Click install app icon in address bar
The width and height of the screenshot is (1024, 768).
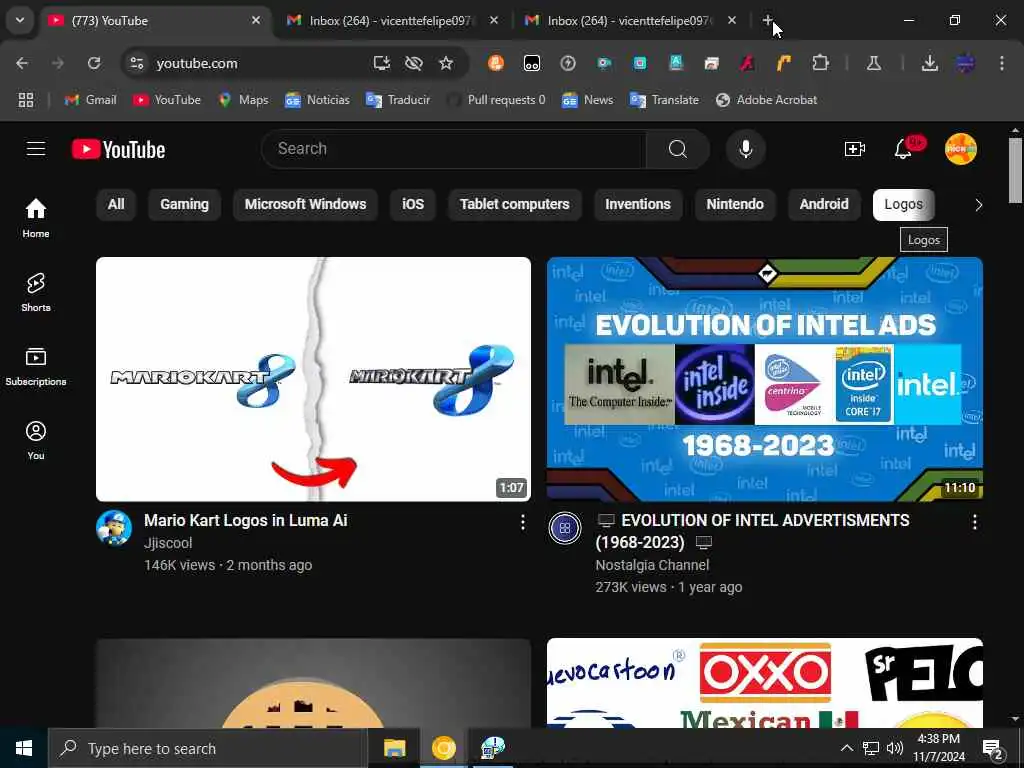click(381, 63)
